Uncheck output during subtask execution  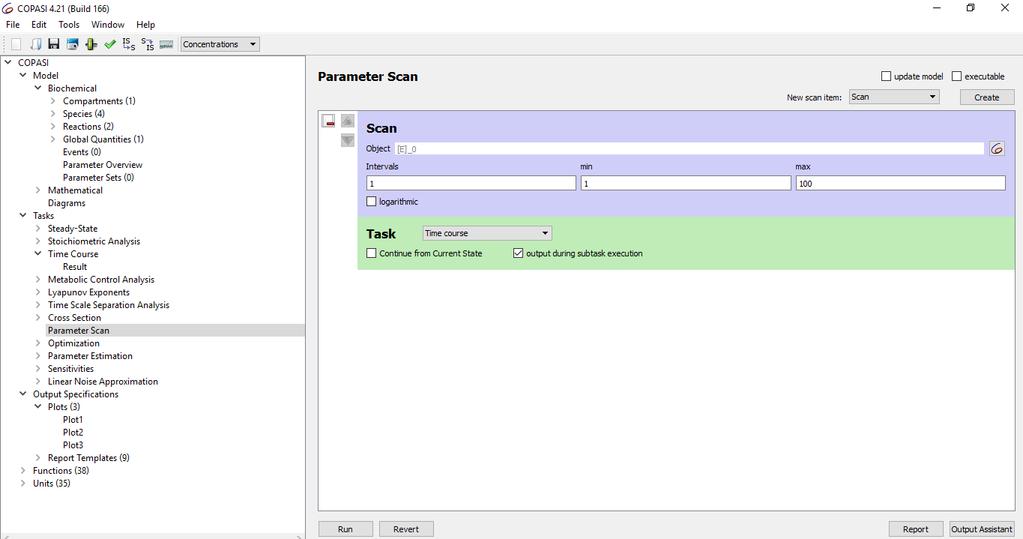click(x=518, y=253)
